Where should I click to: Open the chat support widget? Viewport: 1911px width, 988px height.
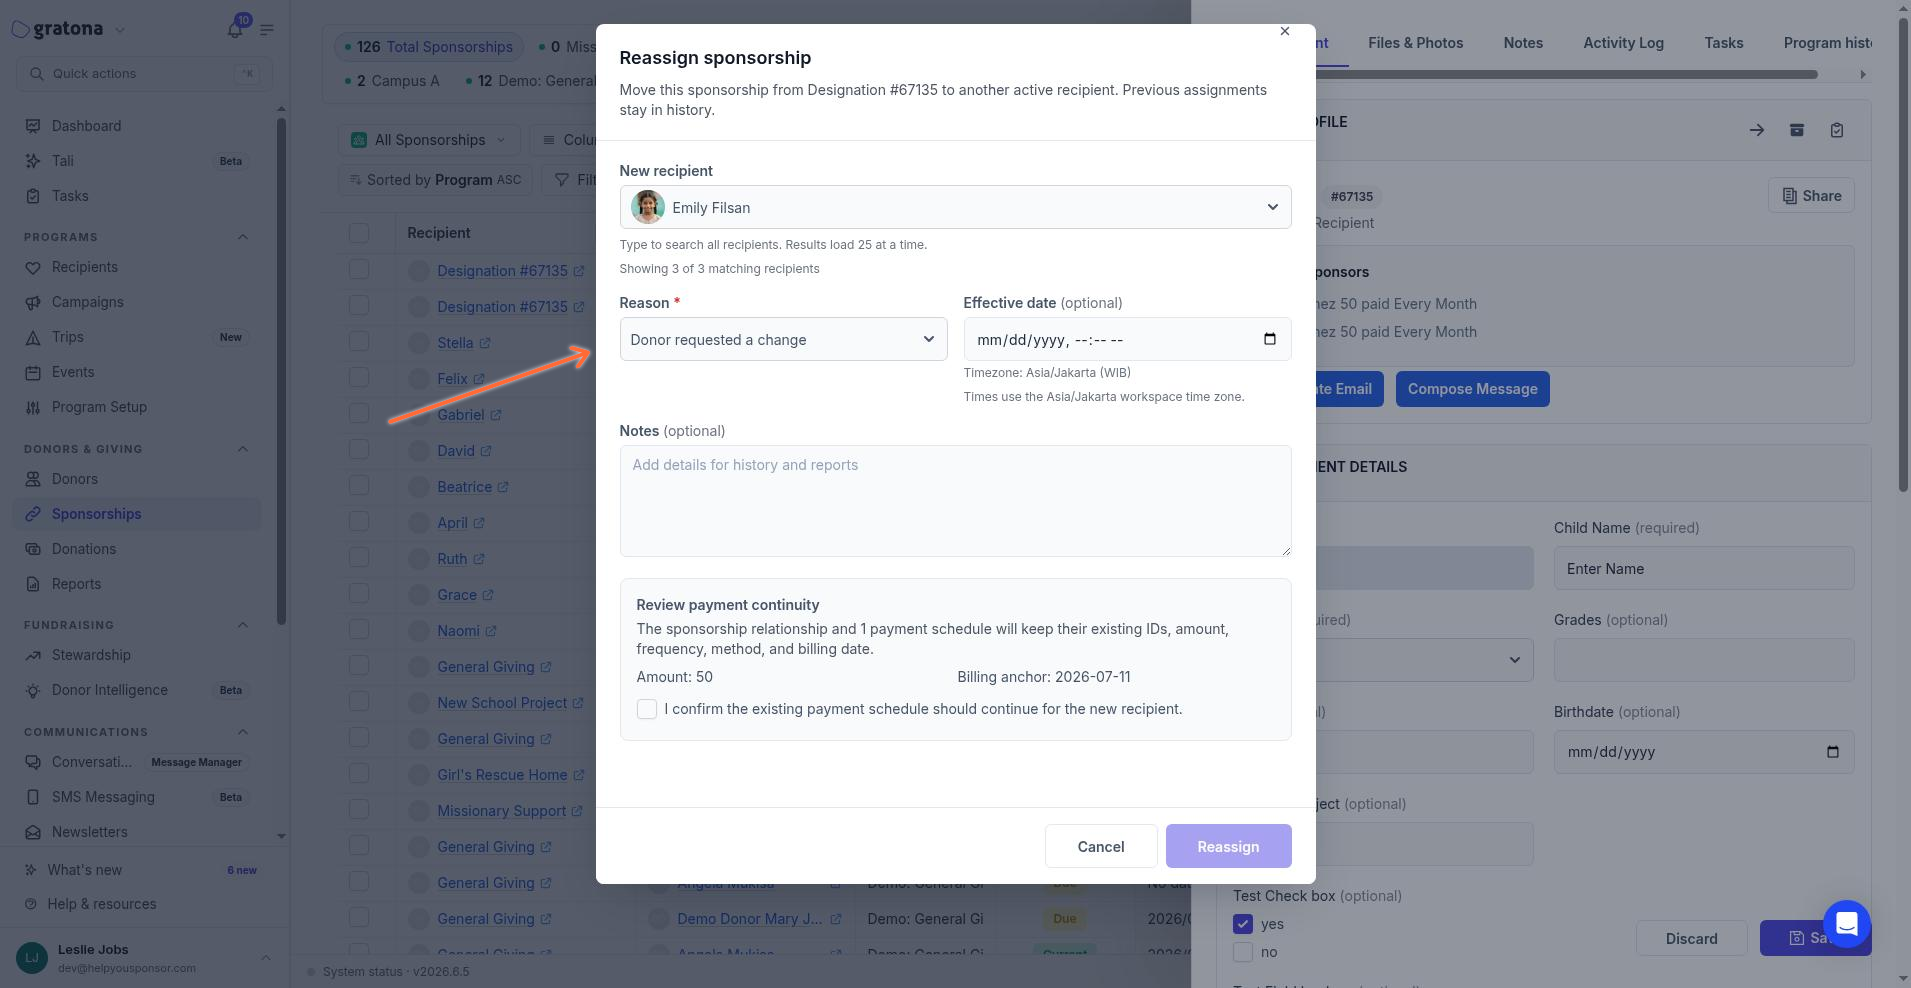pos(1846,924)
